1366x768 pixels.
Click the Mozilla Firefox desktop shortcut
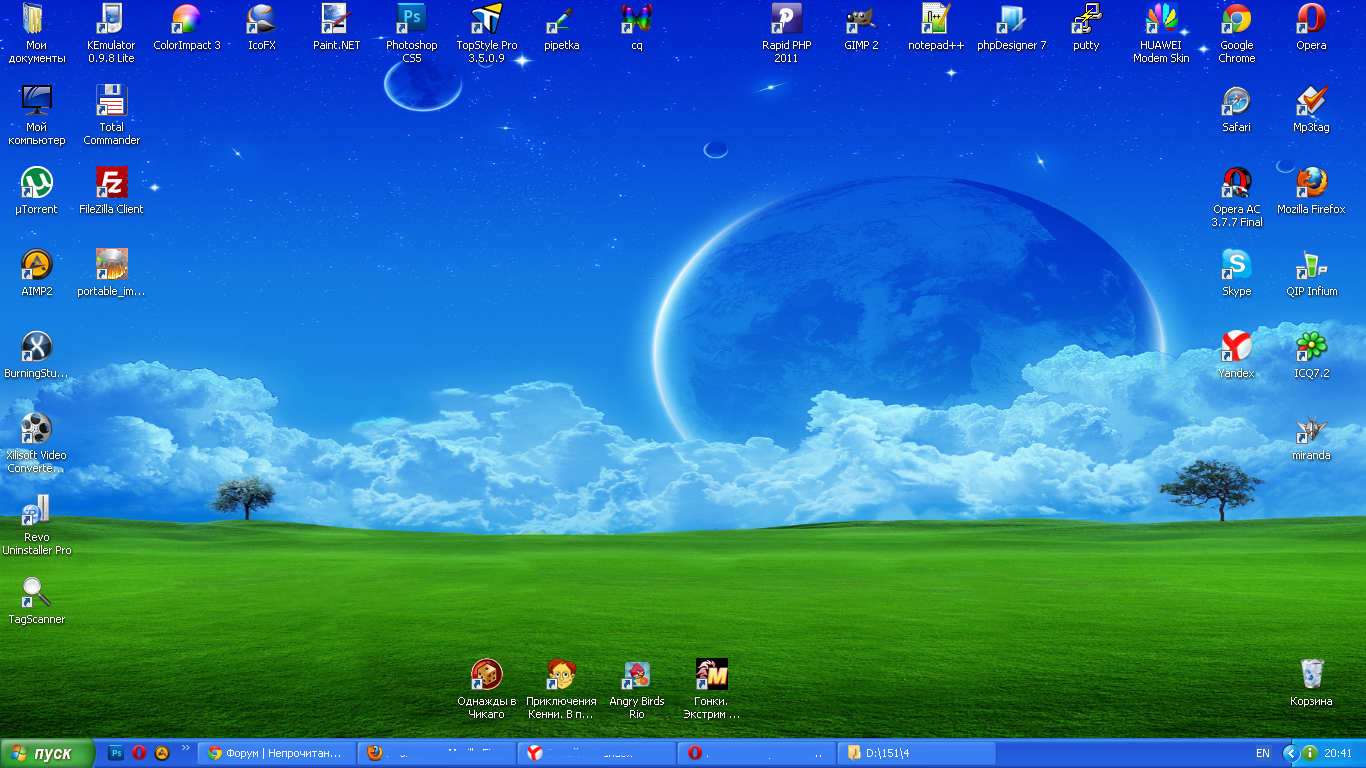click(1311, 183)
